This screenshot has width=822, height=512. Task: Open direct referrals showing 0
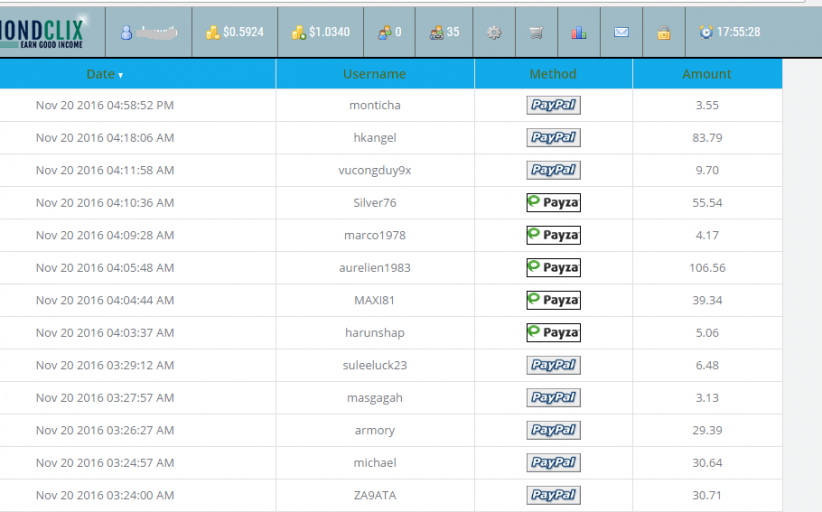click(389, 32)
